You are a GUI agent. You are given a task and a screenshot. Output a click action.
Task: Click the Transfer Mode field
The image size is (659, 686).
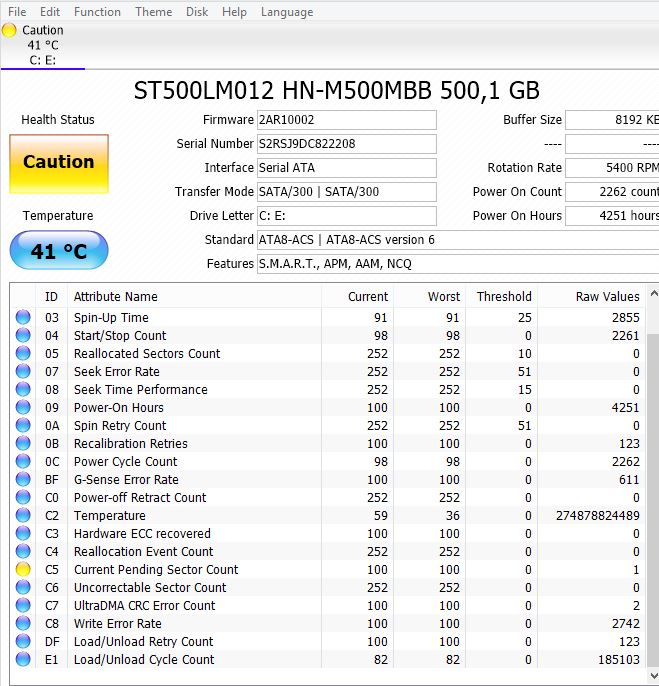click(347, 192)
